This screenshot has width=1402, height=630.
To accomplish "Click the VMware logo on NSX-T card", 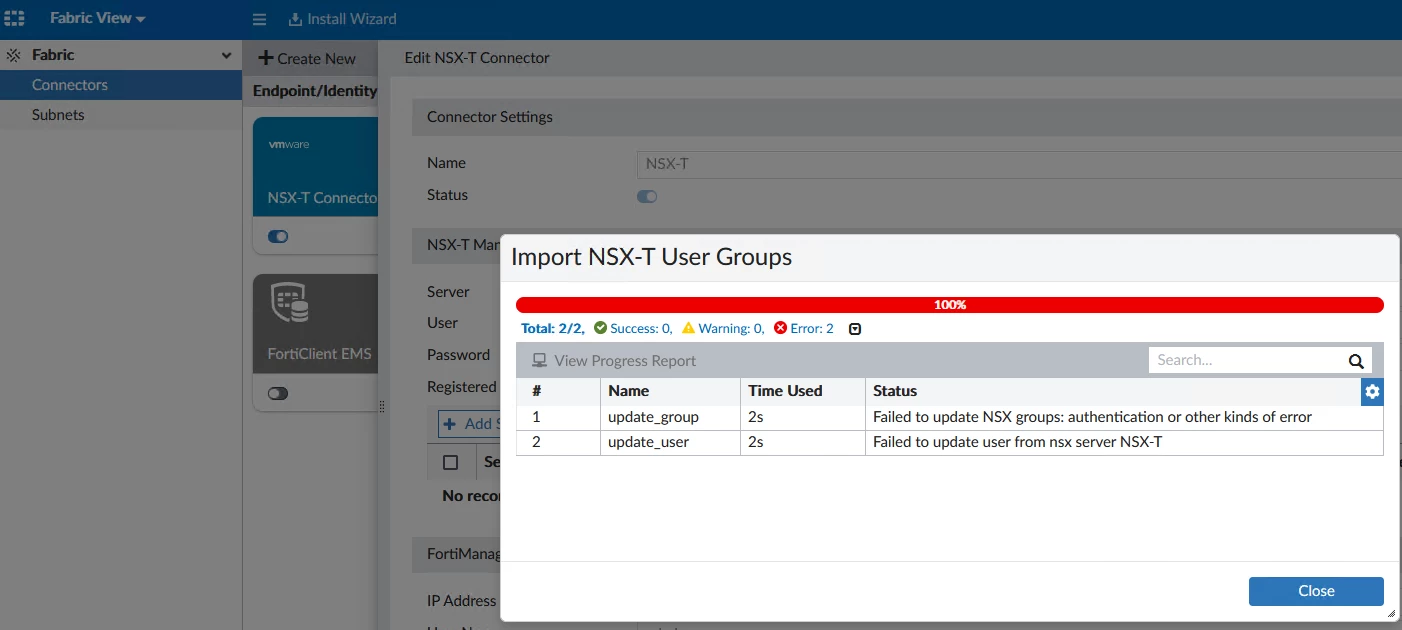I will (x=289, y=144).
